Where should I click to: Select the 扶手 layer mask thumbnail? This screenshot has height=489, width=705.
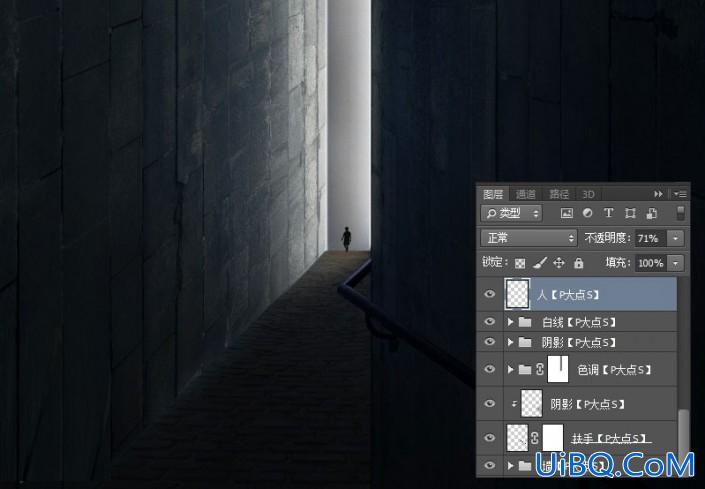click(x=553, y=438)
